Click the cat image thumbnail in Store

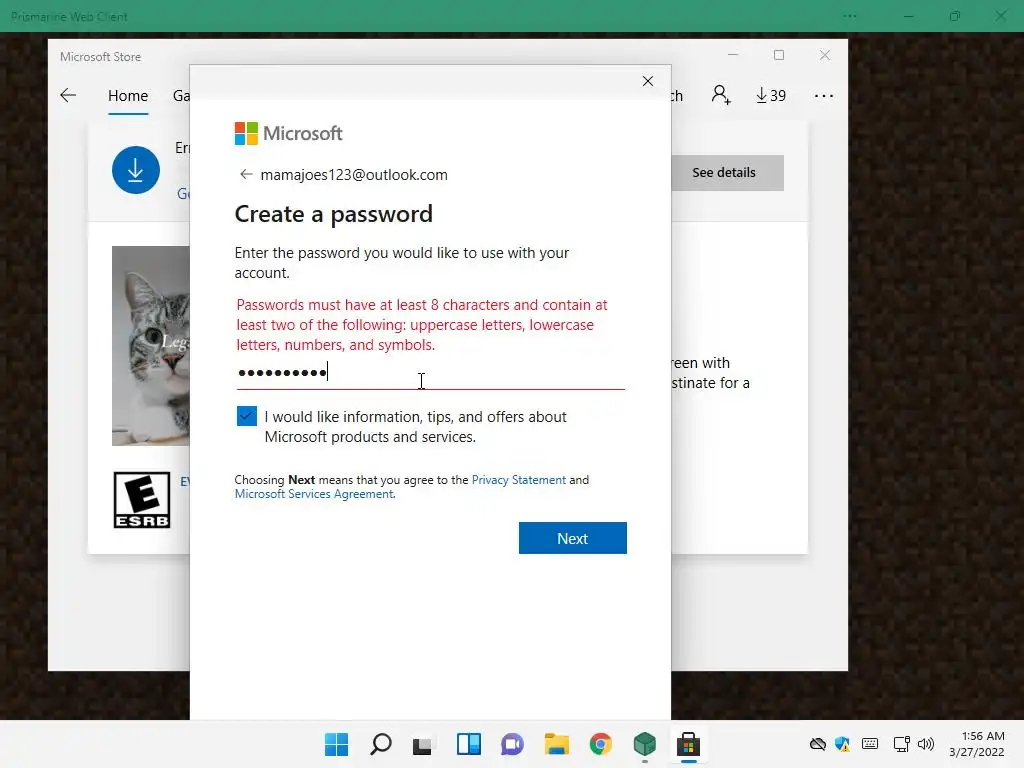click(x=151, y=346)
